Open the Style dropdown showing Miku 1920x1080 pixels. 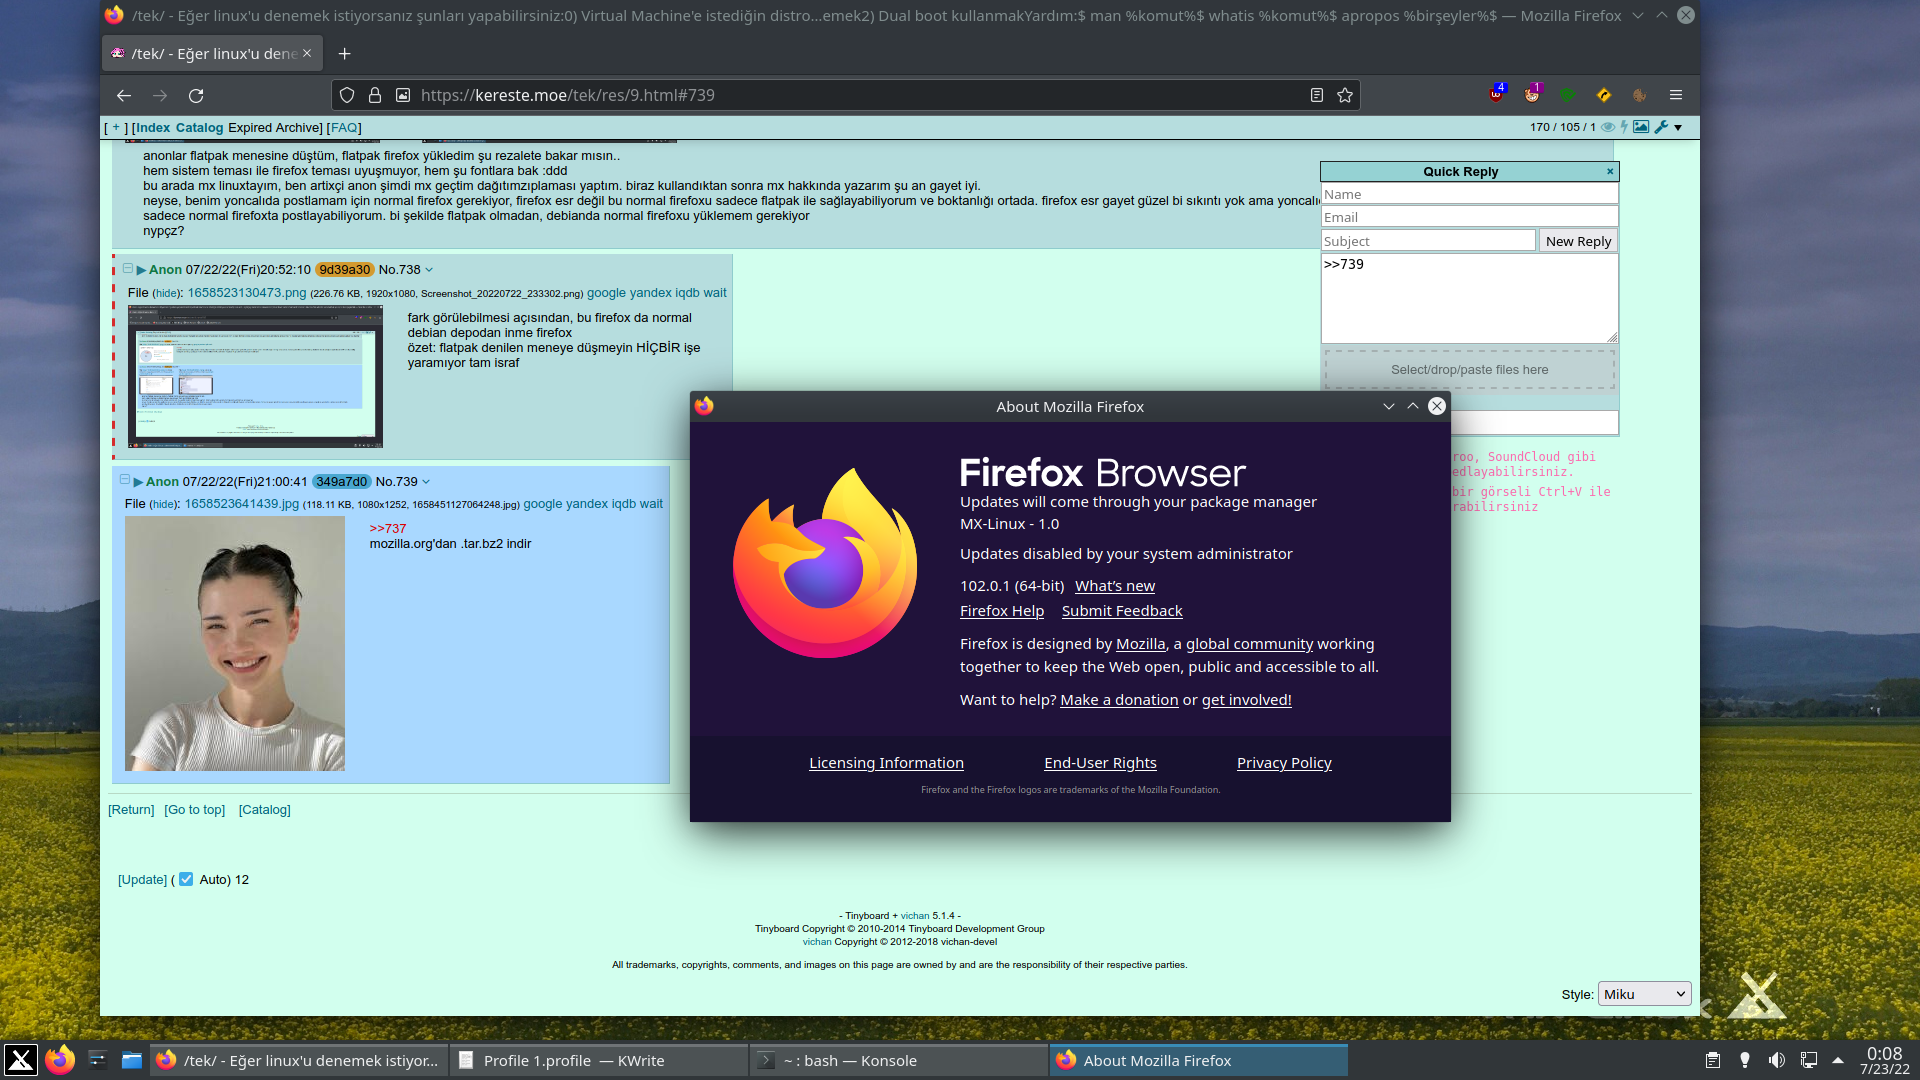click(1644, 994)
